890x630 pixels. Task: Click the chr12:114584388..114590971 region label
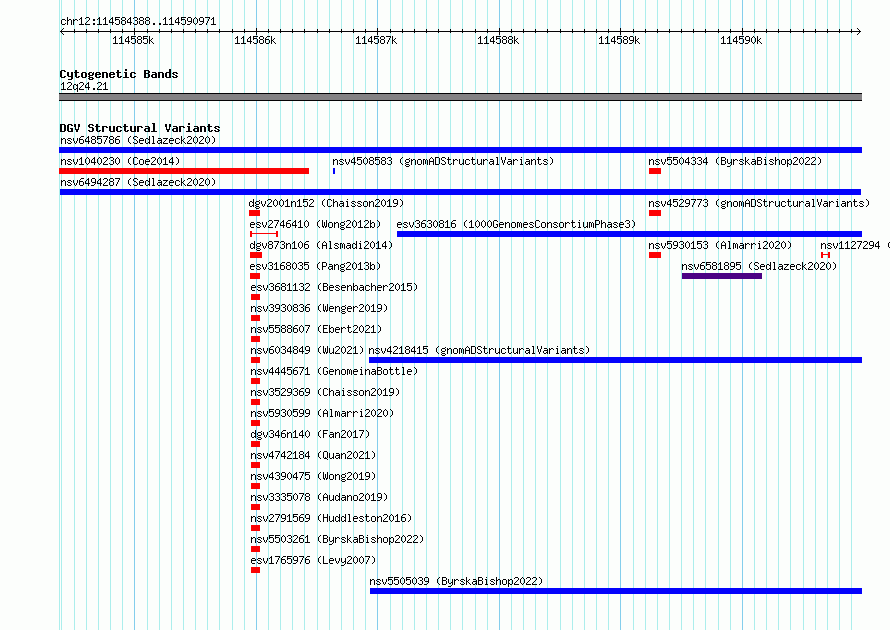tap(138, 21)
